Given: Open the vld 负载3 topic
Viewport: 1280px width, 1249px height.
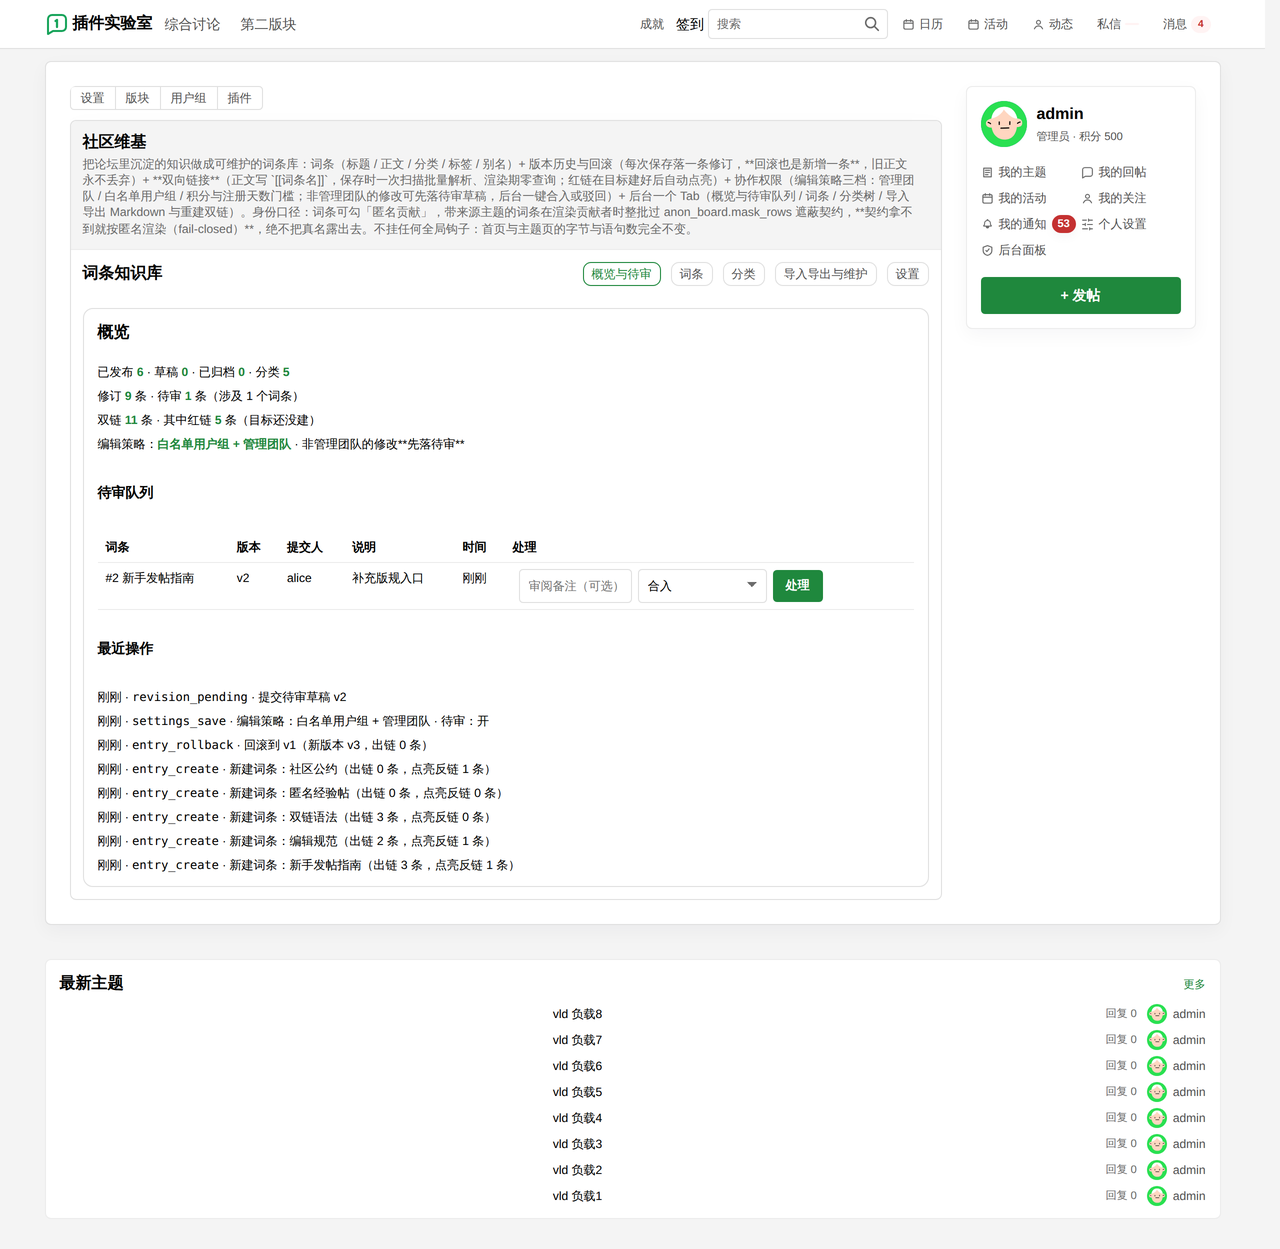Looking at the screenshot, I should (577, 1144).
